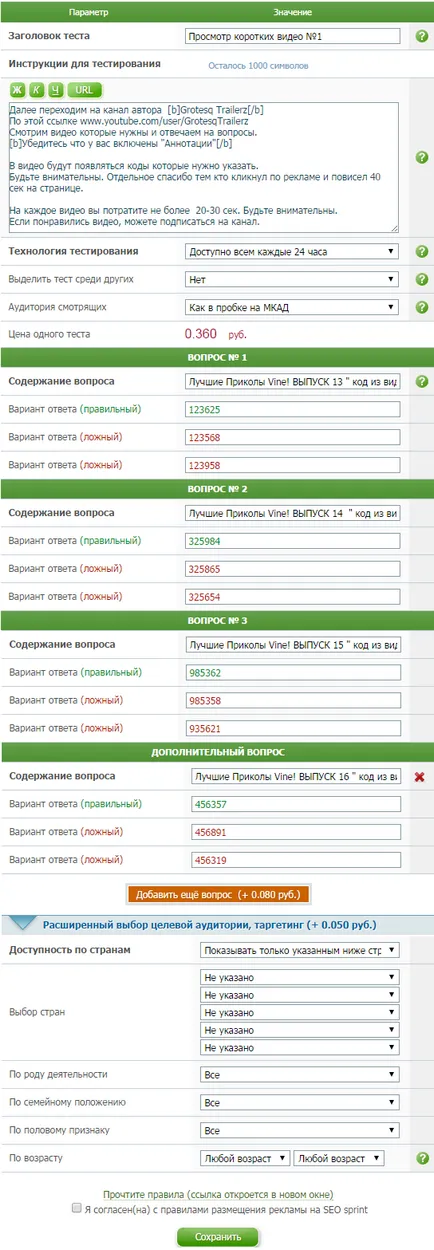
Task: Open the Прочтите правила link
Action: (x=217, y=1194)
